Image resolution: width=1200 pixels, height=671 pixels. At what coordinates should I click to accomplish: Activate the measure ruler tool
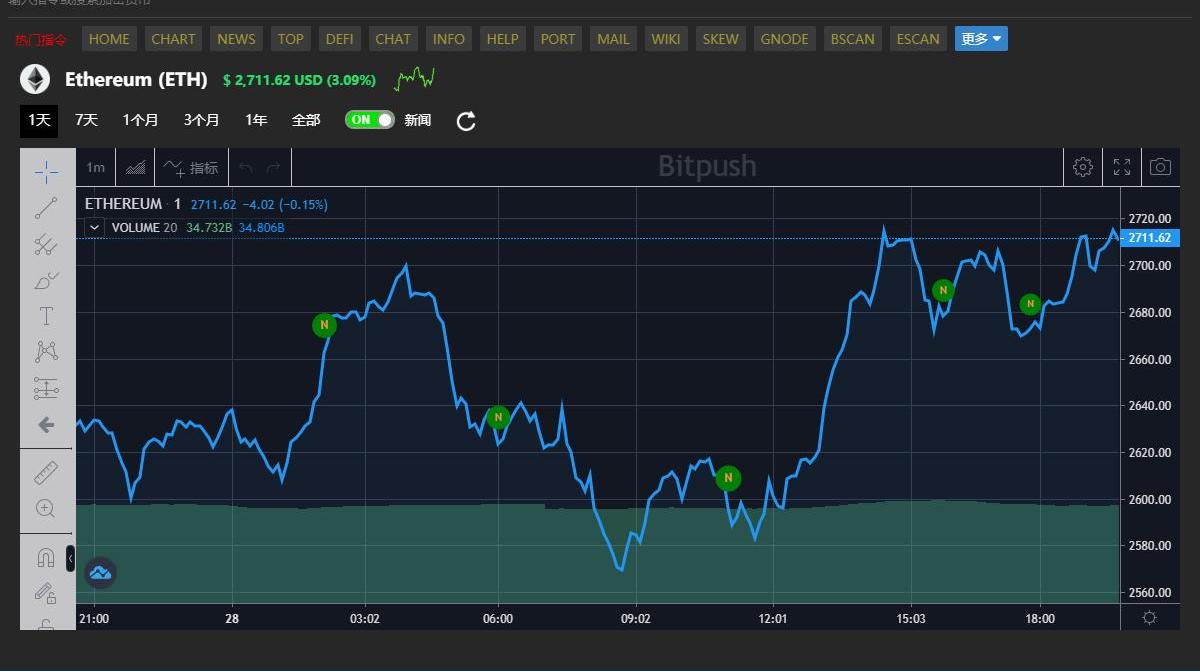(x=46, y=473)
